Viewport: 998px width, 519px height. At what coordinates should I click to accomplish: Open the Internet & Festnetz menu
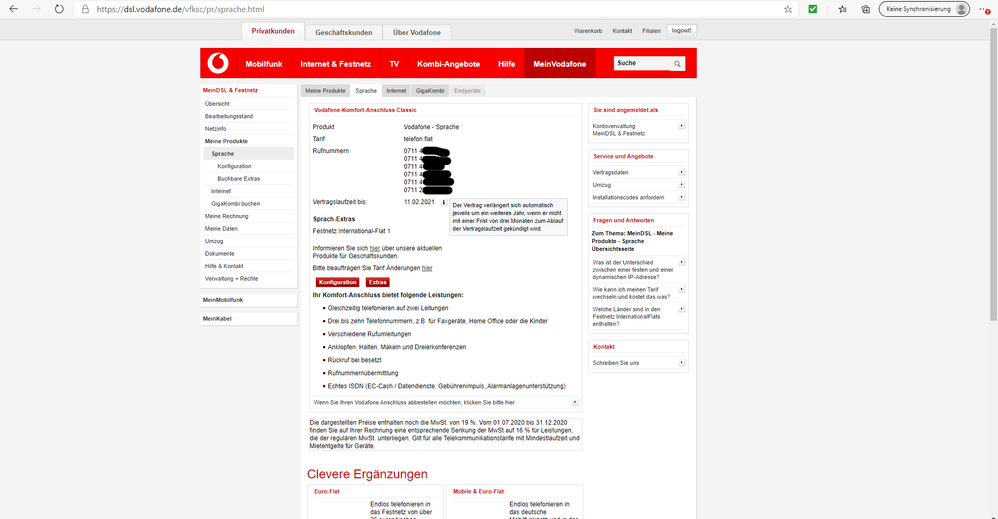[x=335, y=64]
